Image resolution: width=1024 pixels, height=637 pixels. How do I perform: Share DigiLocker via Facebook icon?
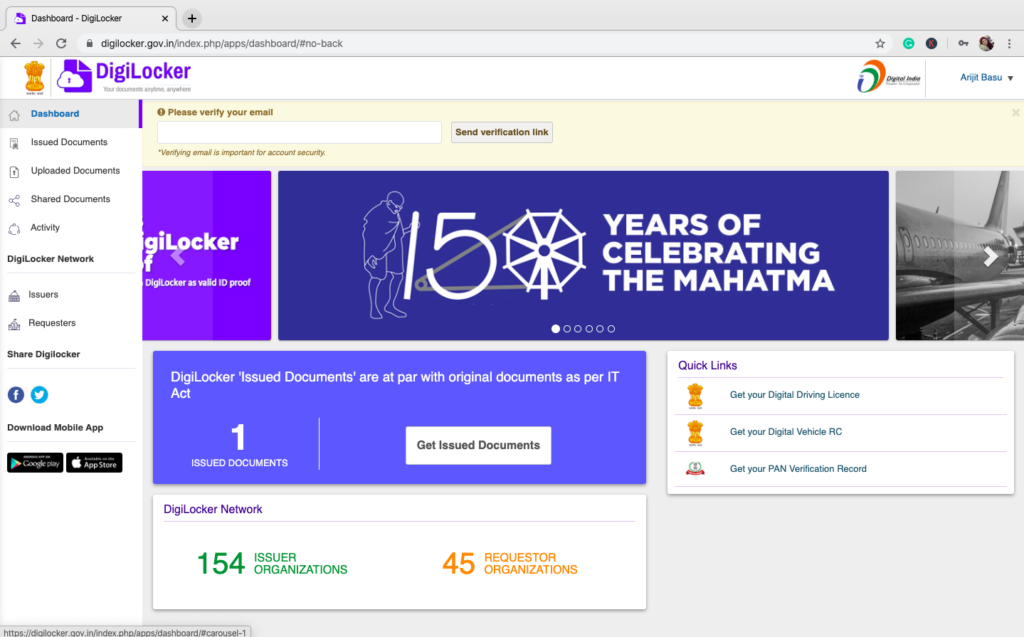(x=16, y=395)
